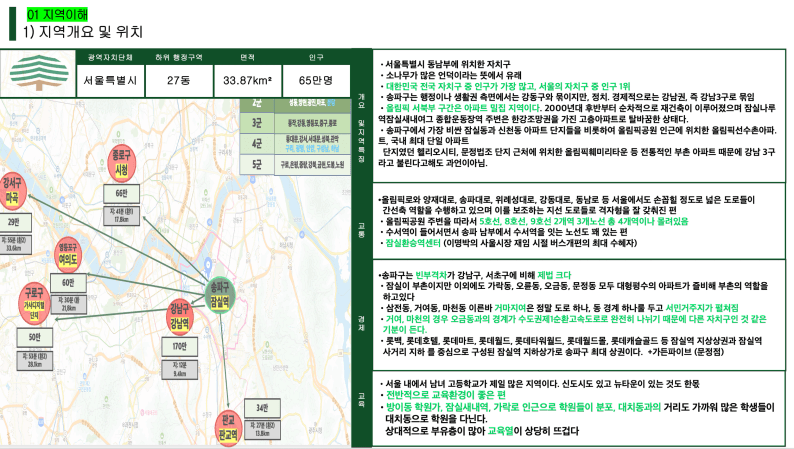Select the 판교 판교역 red circle marker
794x449 pixels.
click(x=228, y=428)
